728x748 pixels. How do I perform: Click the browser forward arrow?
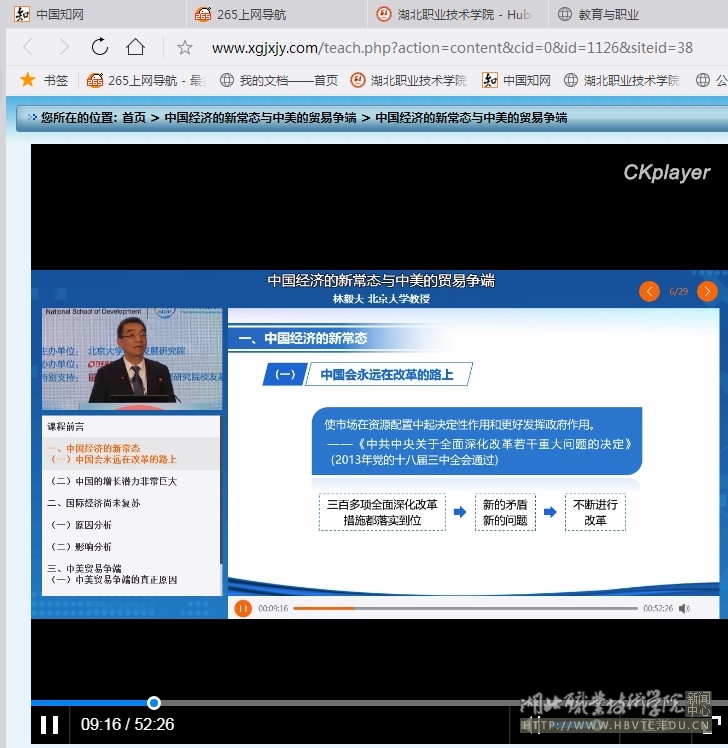click(64, 47)
